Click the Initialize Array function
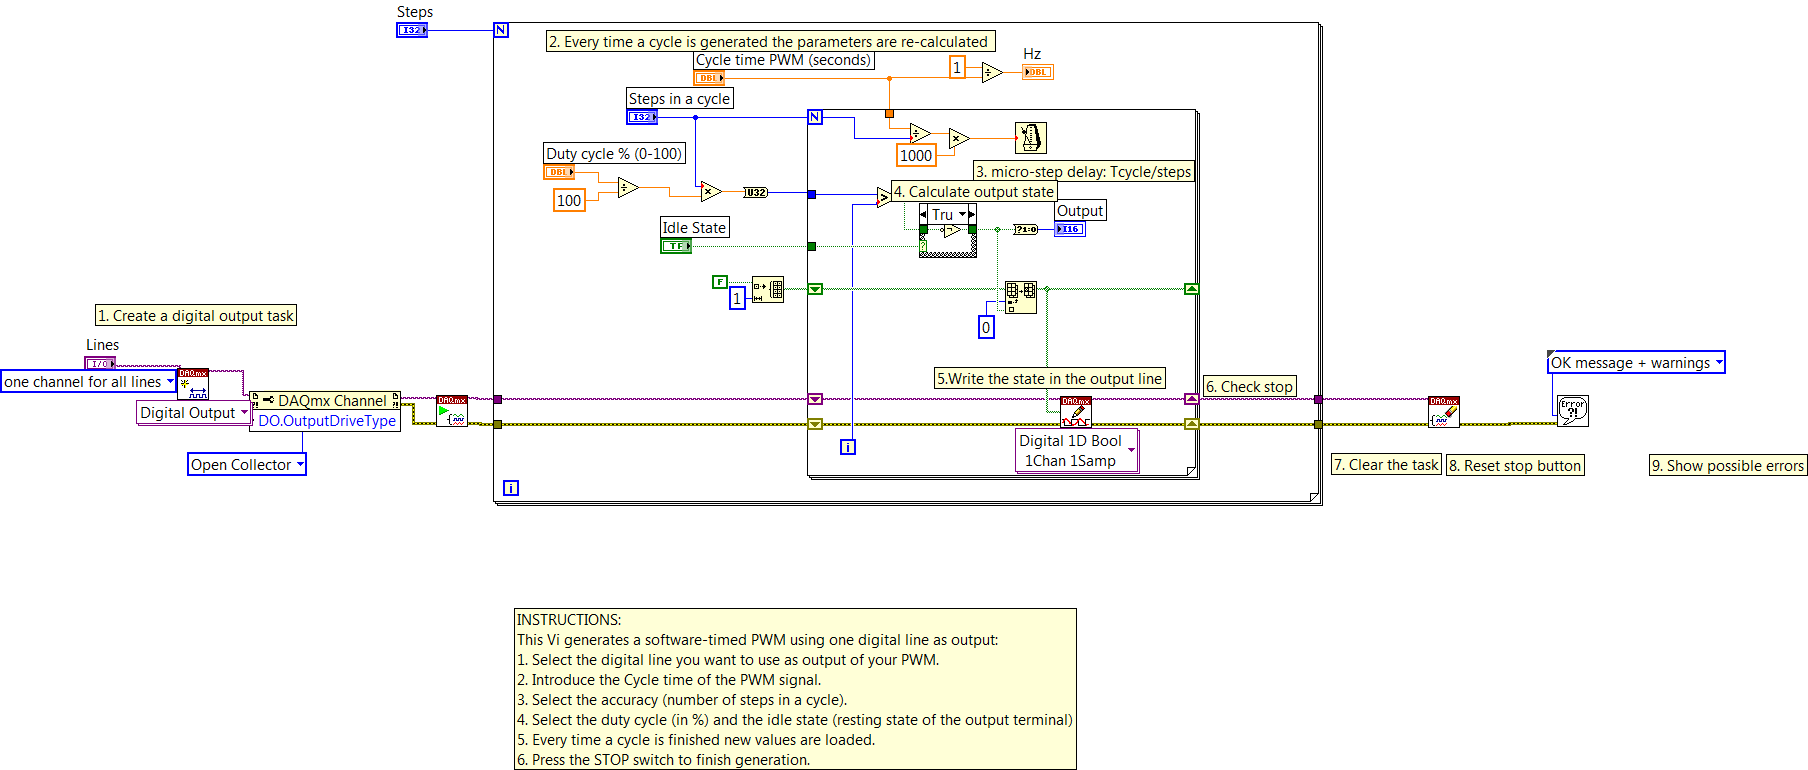The width and height of the screenshot is (1808, 770). click(768, 290)
